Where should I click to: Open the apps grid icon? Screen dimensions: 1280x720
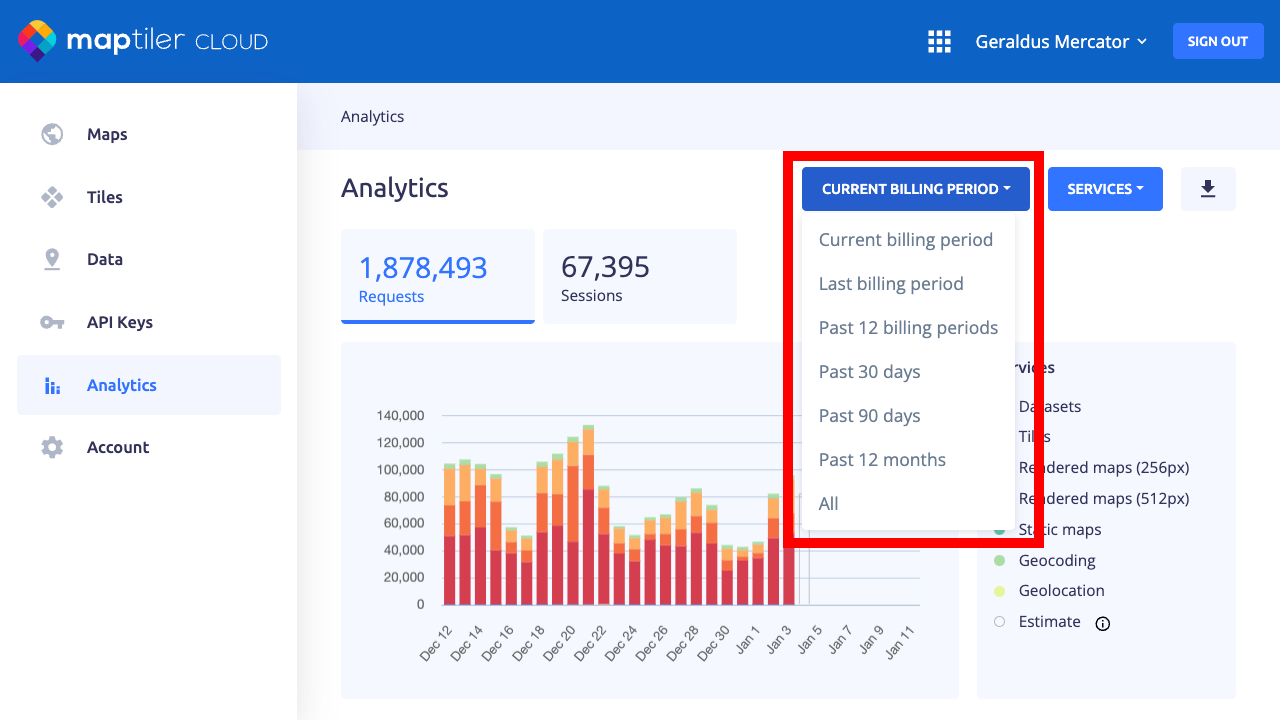pos(939,41)
